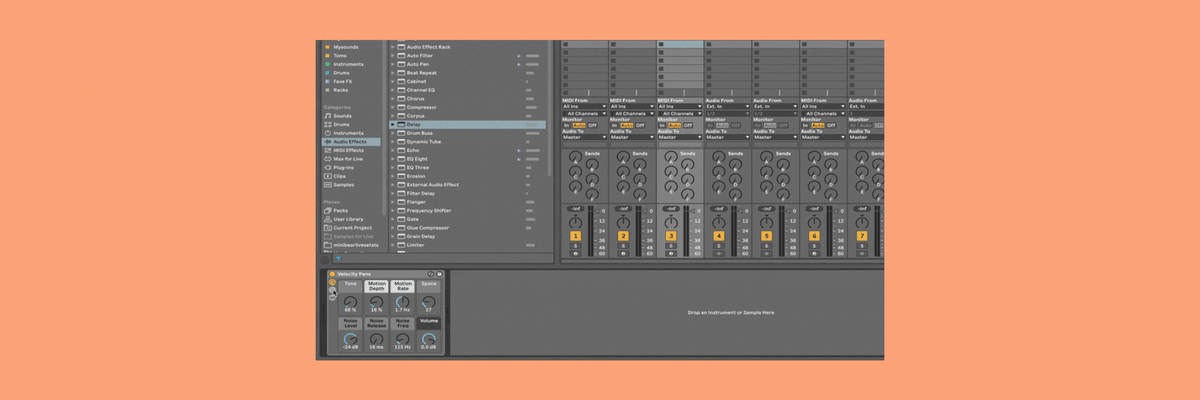Expand the Glue Compressor entry

click(x=393, y=228)
